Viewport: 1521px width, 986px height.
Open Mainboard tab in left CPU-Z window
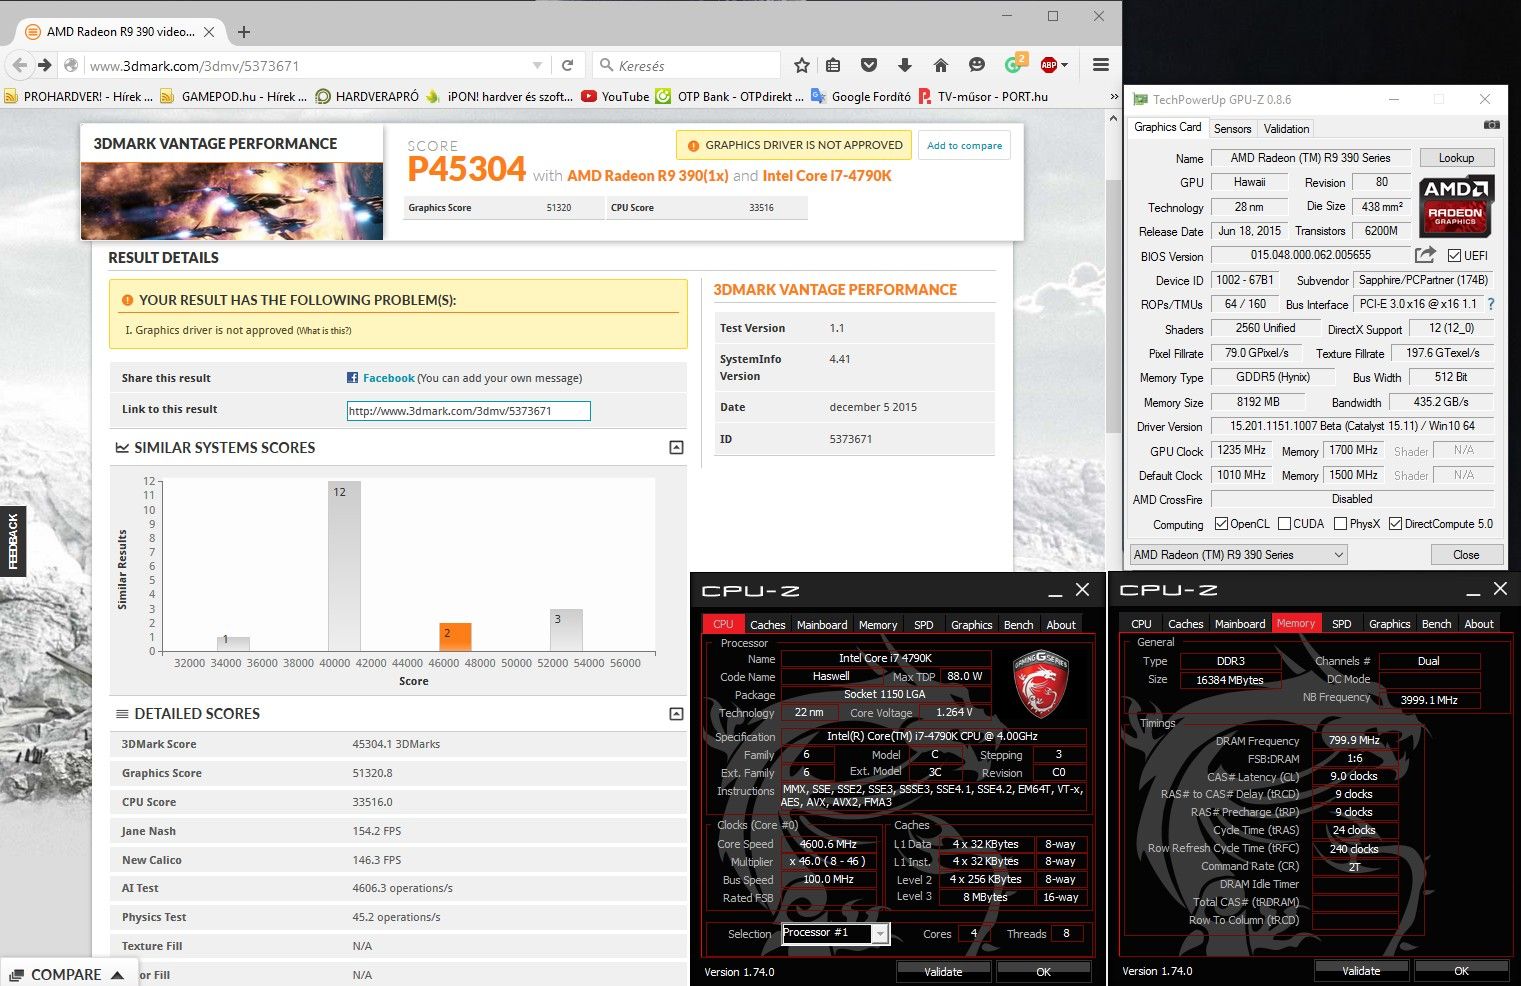(x=822, y=625)
